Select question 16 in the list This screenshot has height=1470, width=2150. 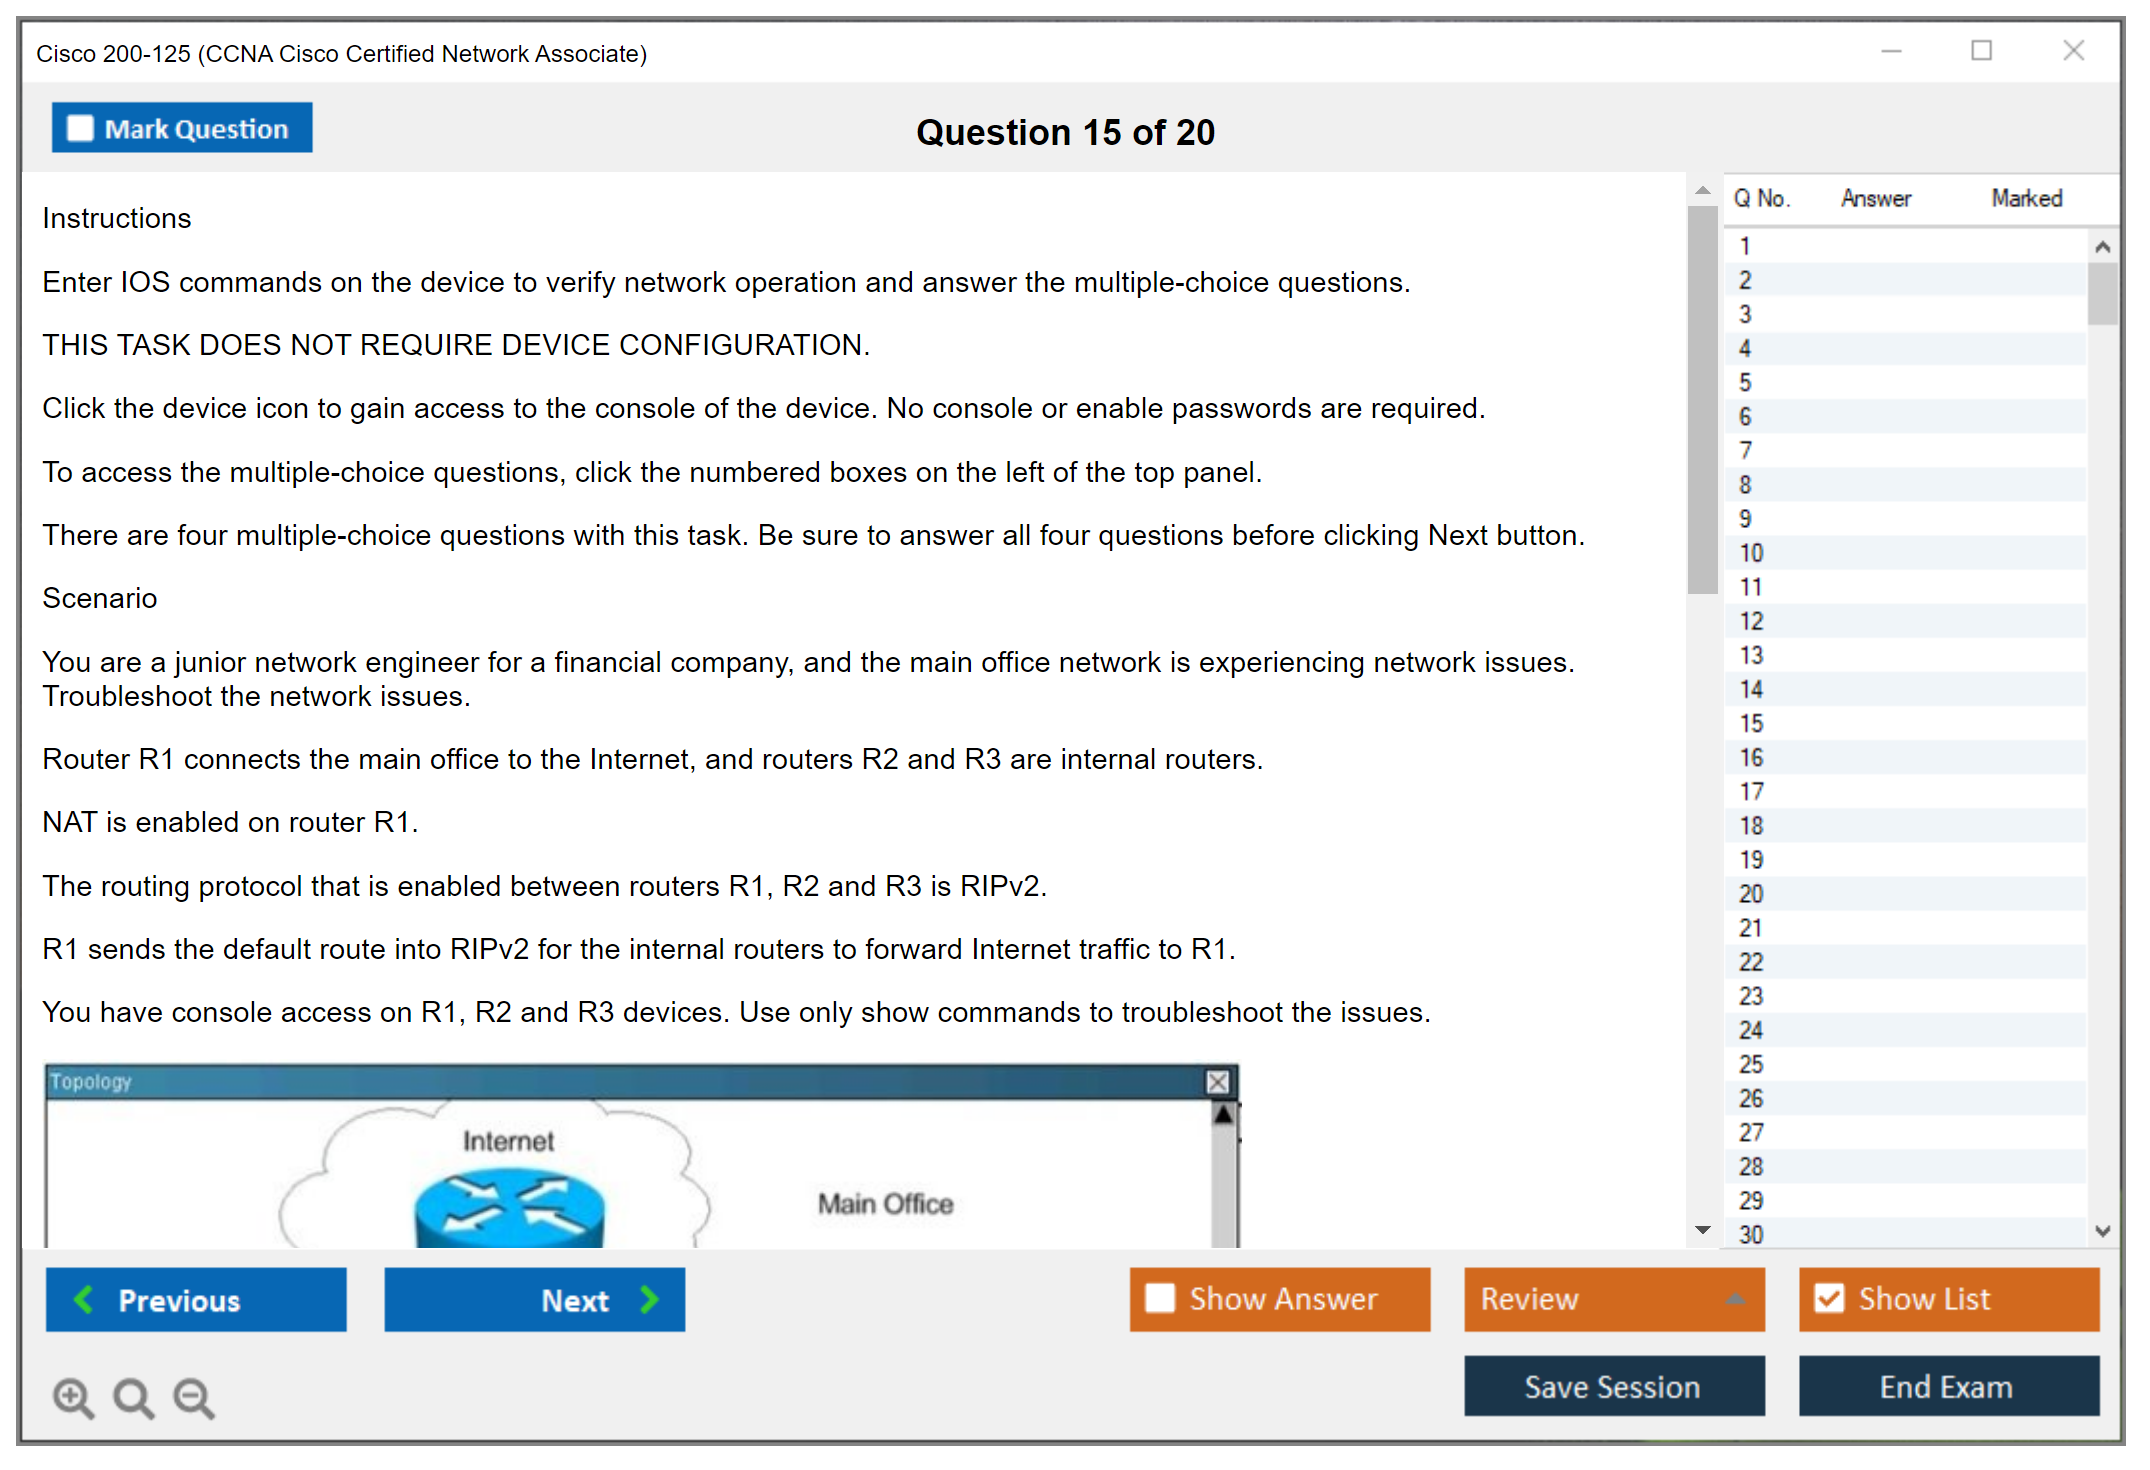1751,757
